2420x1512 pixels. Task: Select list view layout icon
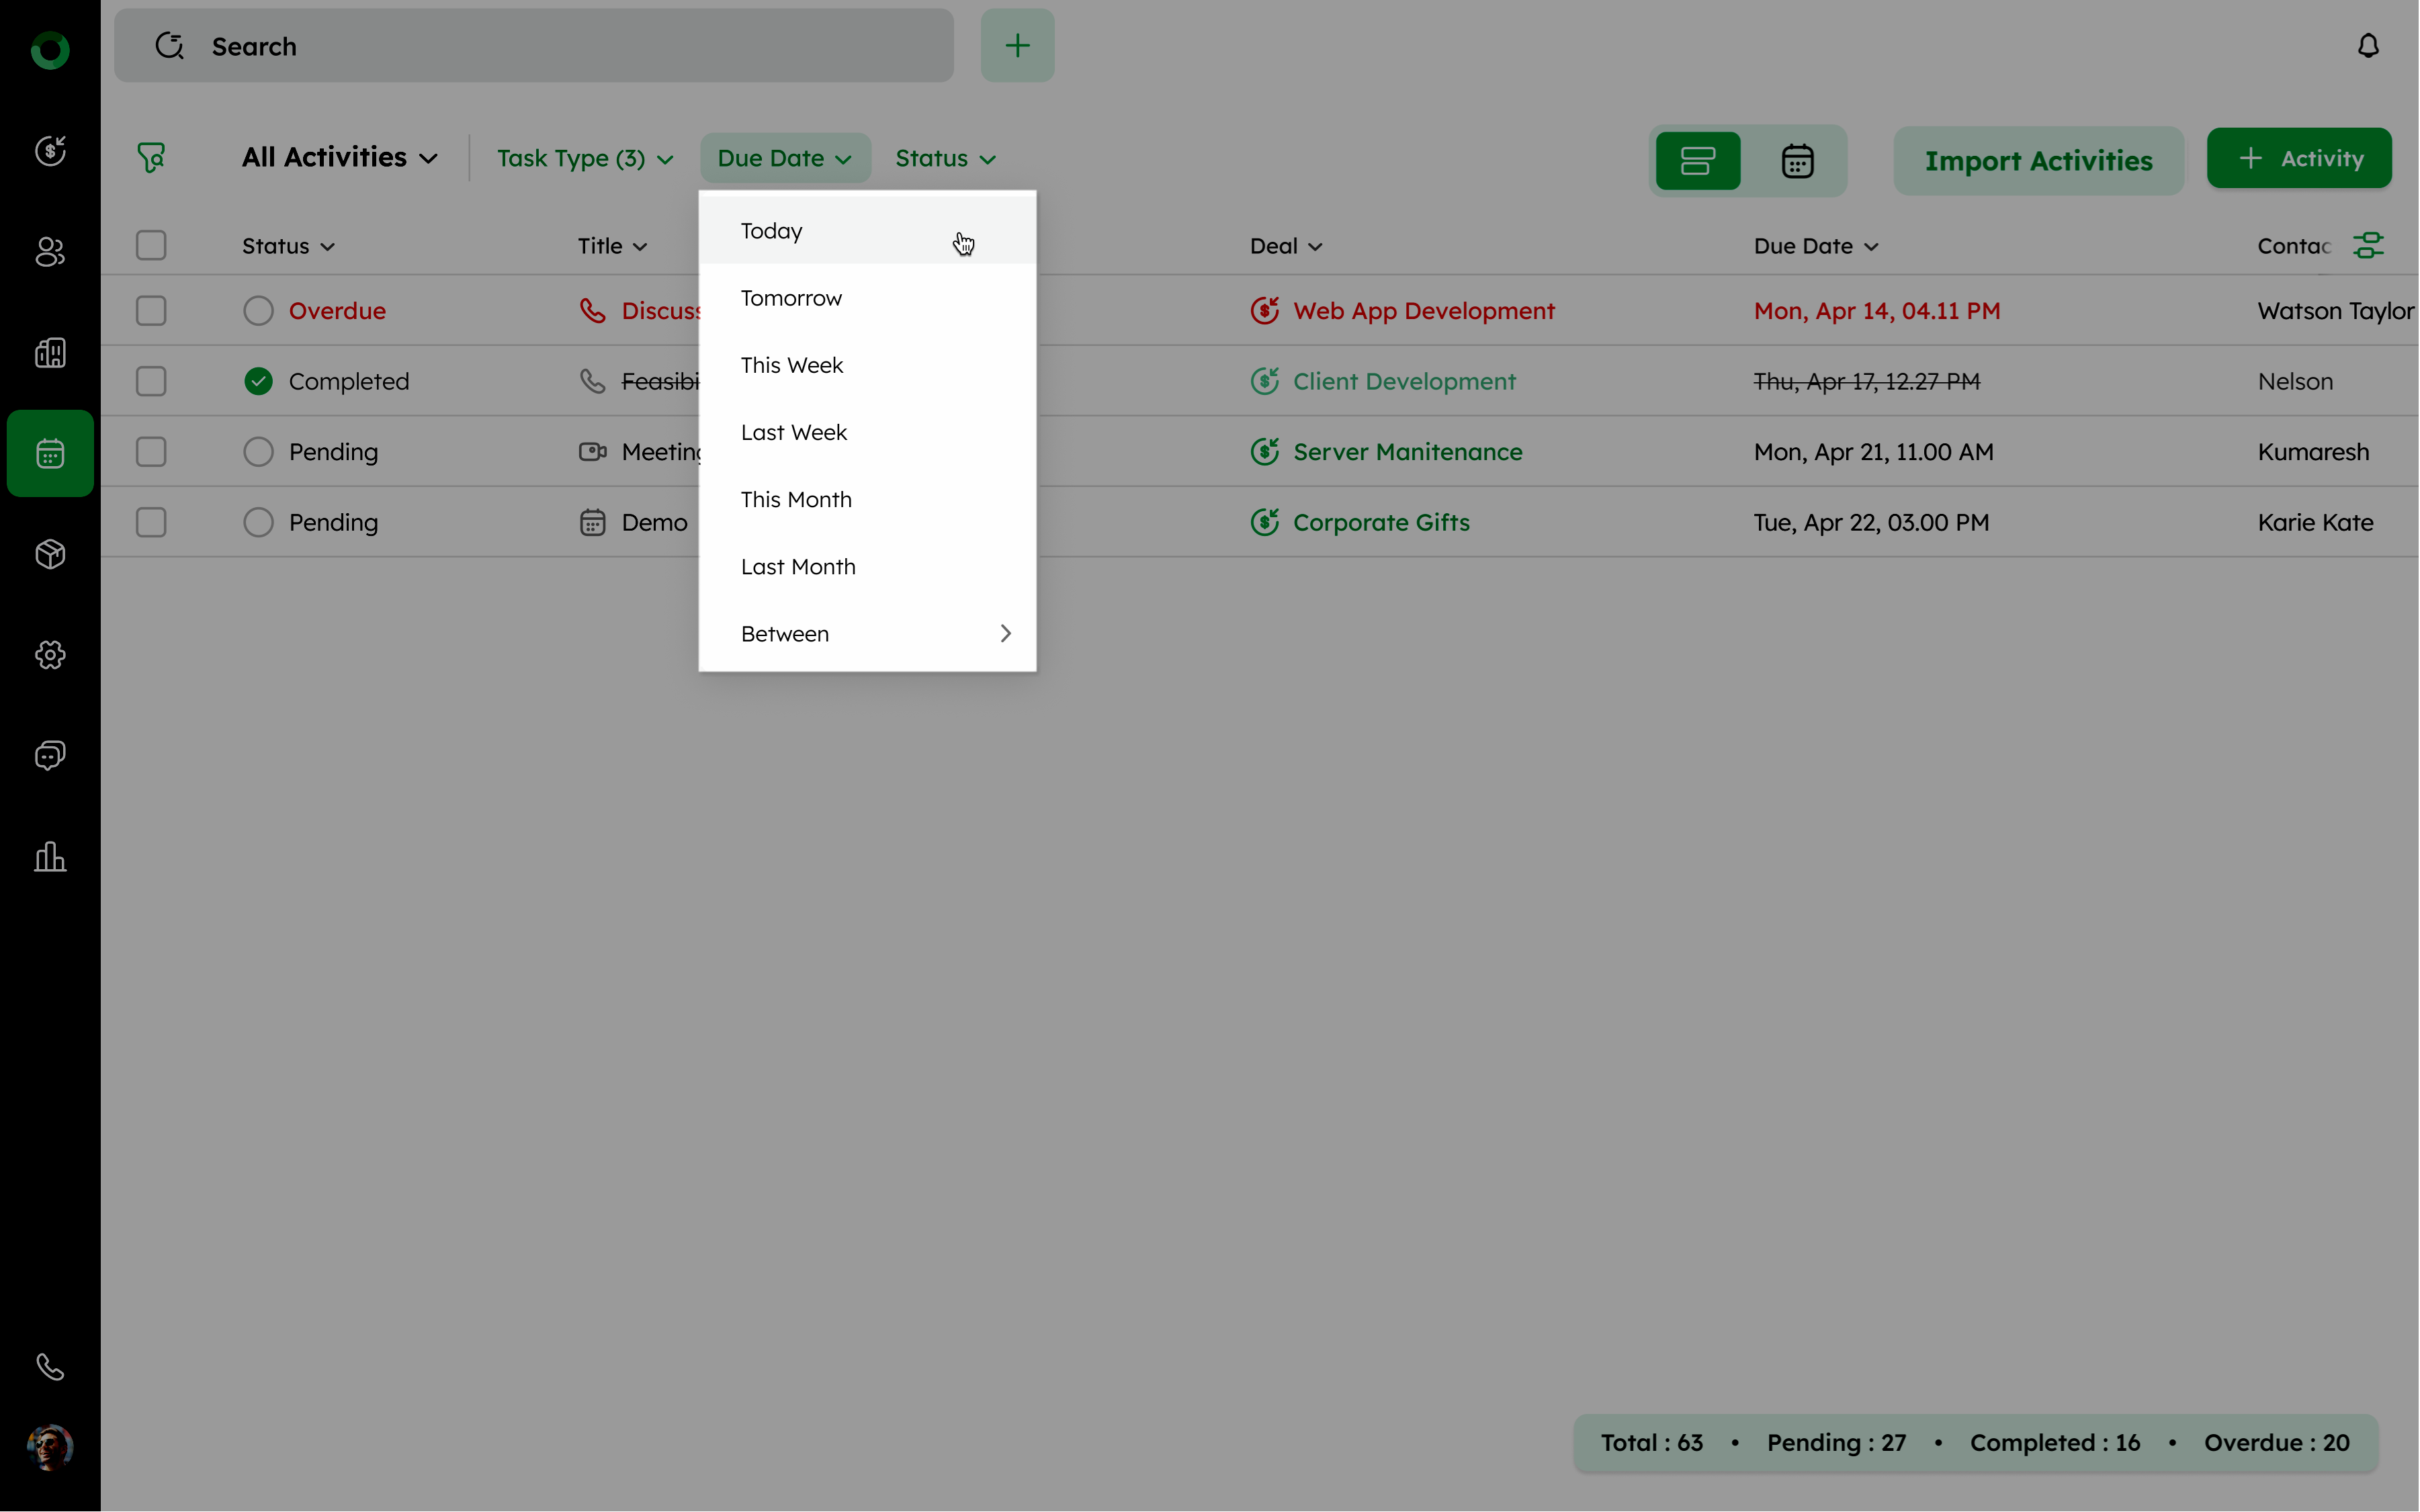coord(1697,160)
